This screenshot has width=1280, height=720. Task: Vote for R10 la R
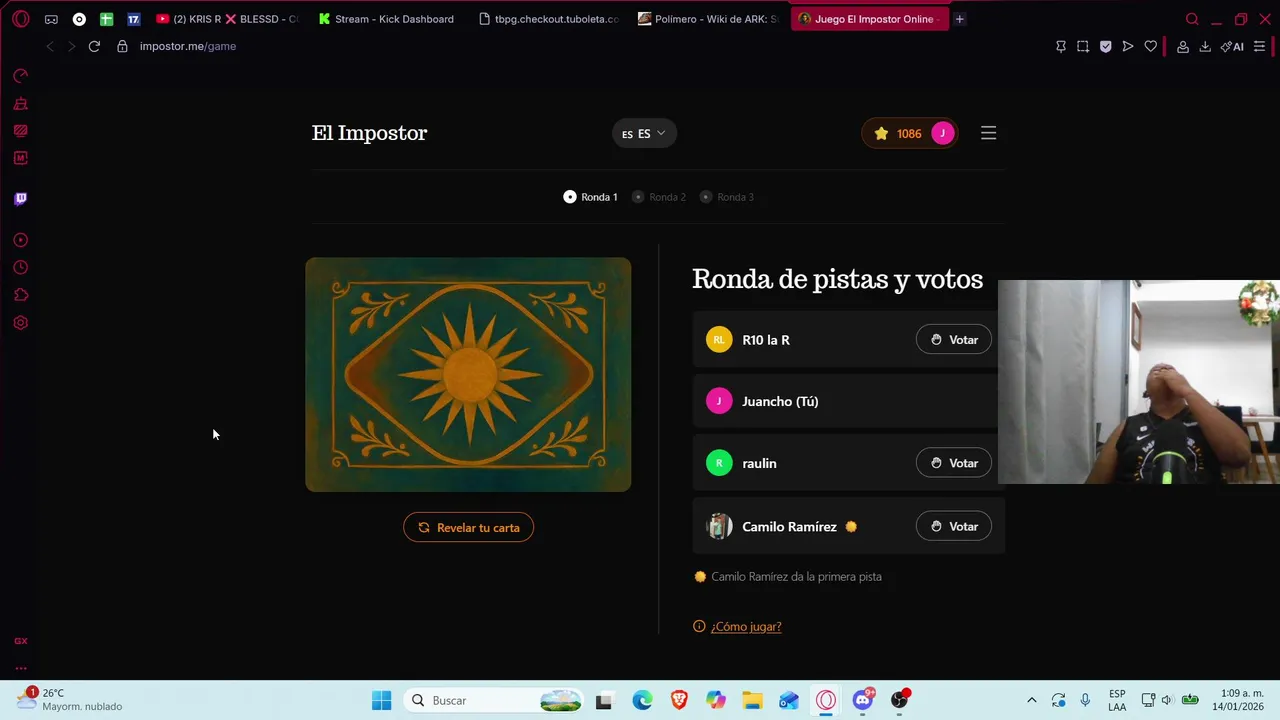pos(953,340)
